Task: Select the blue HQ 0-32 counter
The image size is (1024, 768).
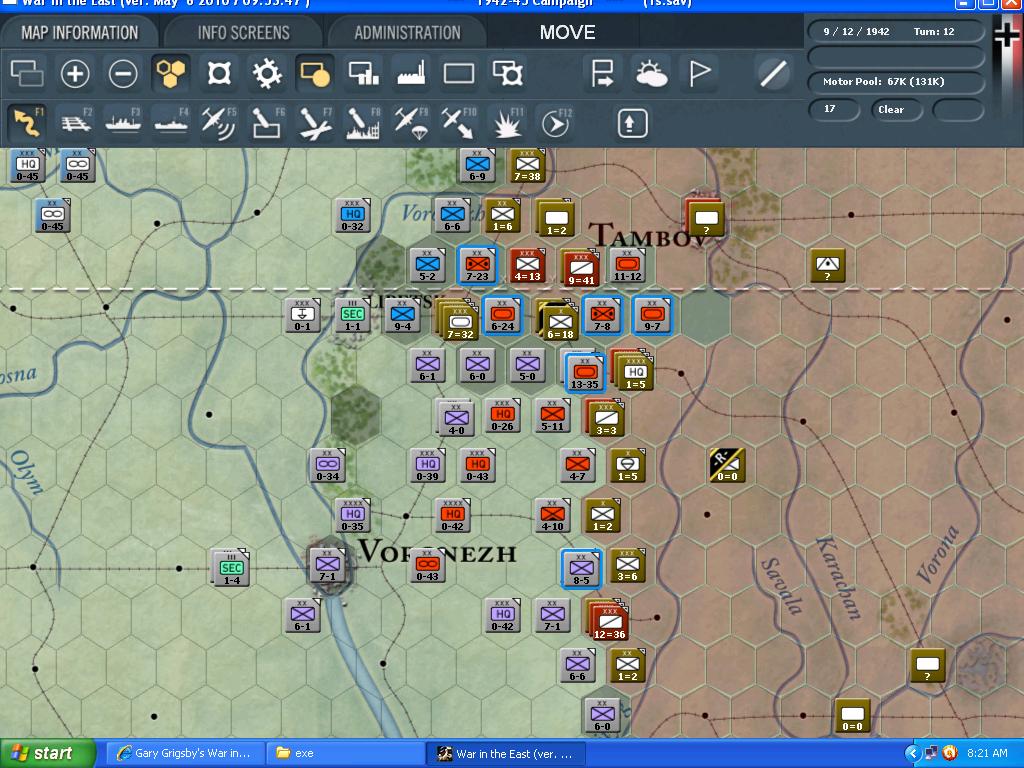Action: pyautogui.click(x=353, y=216)
